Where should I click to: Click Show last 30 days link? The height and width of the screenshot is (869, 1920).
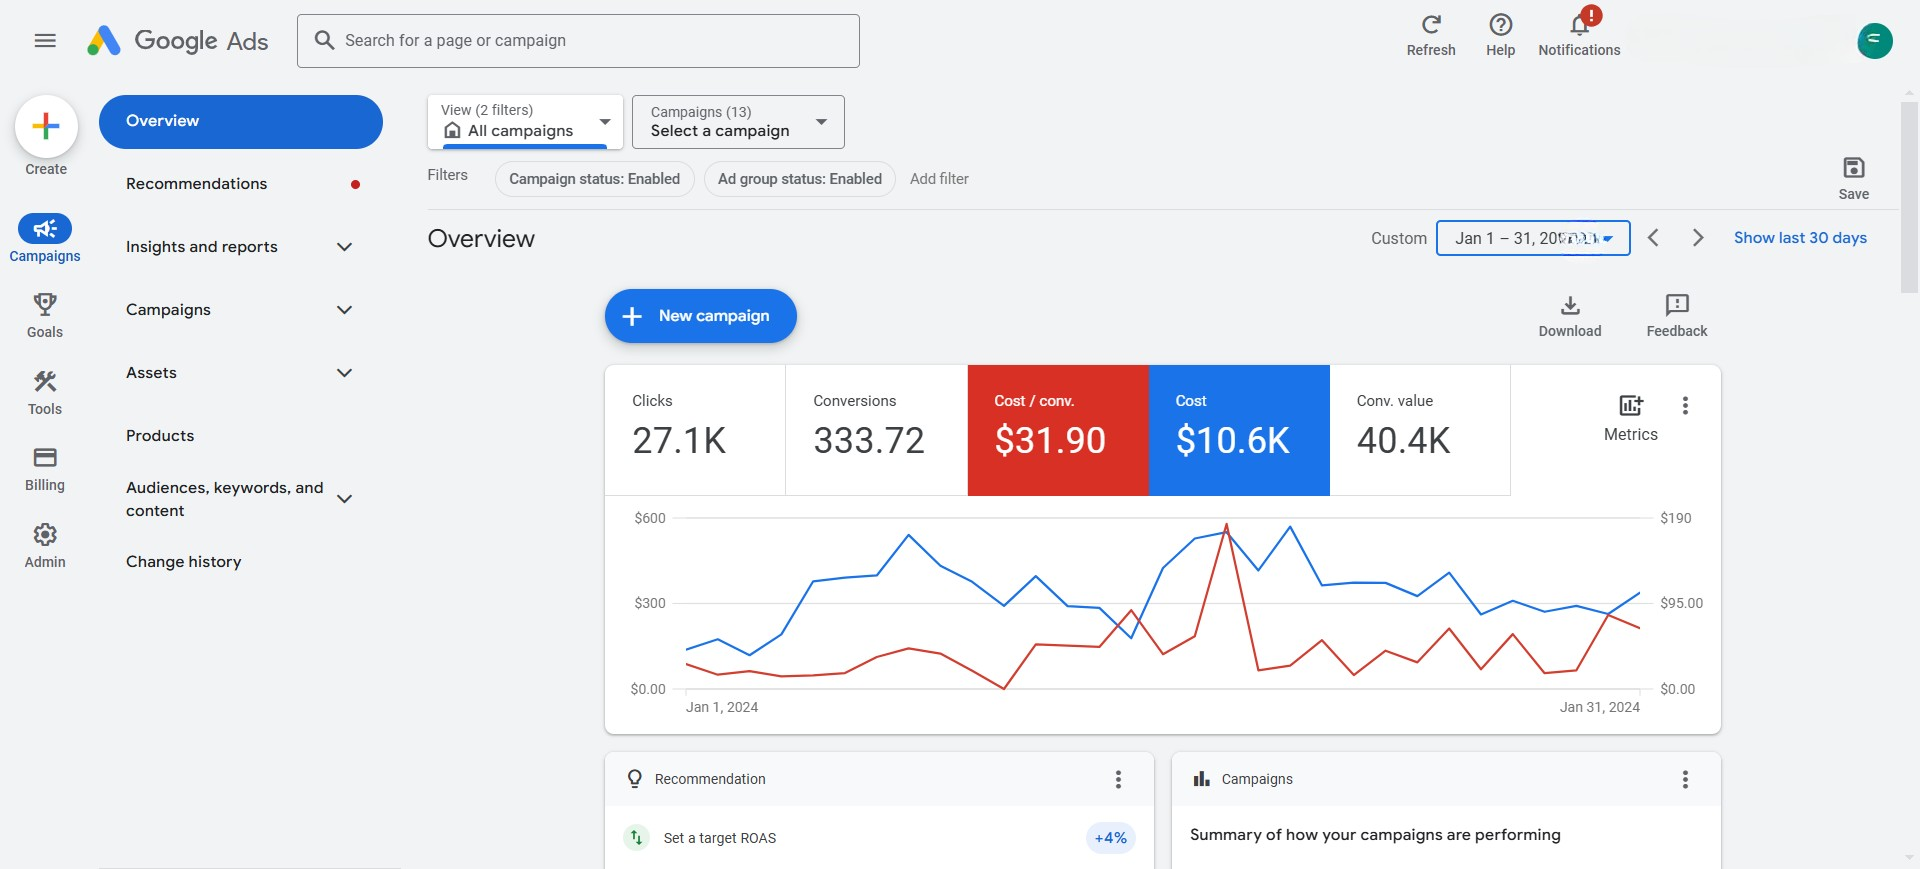point(1800,238)
